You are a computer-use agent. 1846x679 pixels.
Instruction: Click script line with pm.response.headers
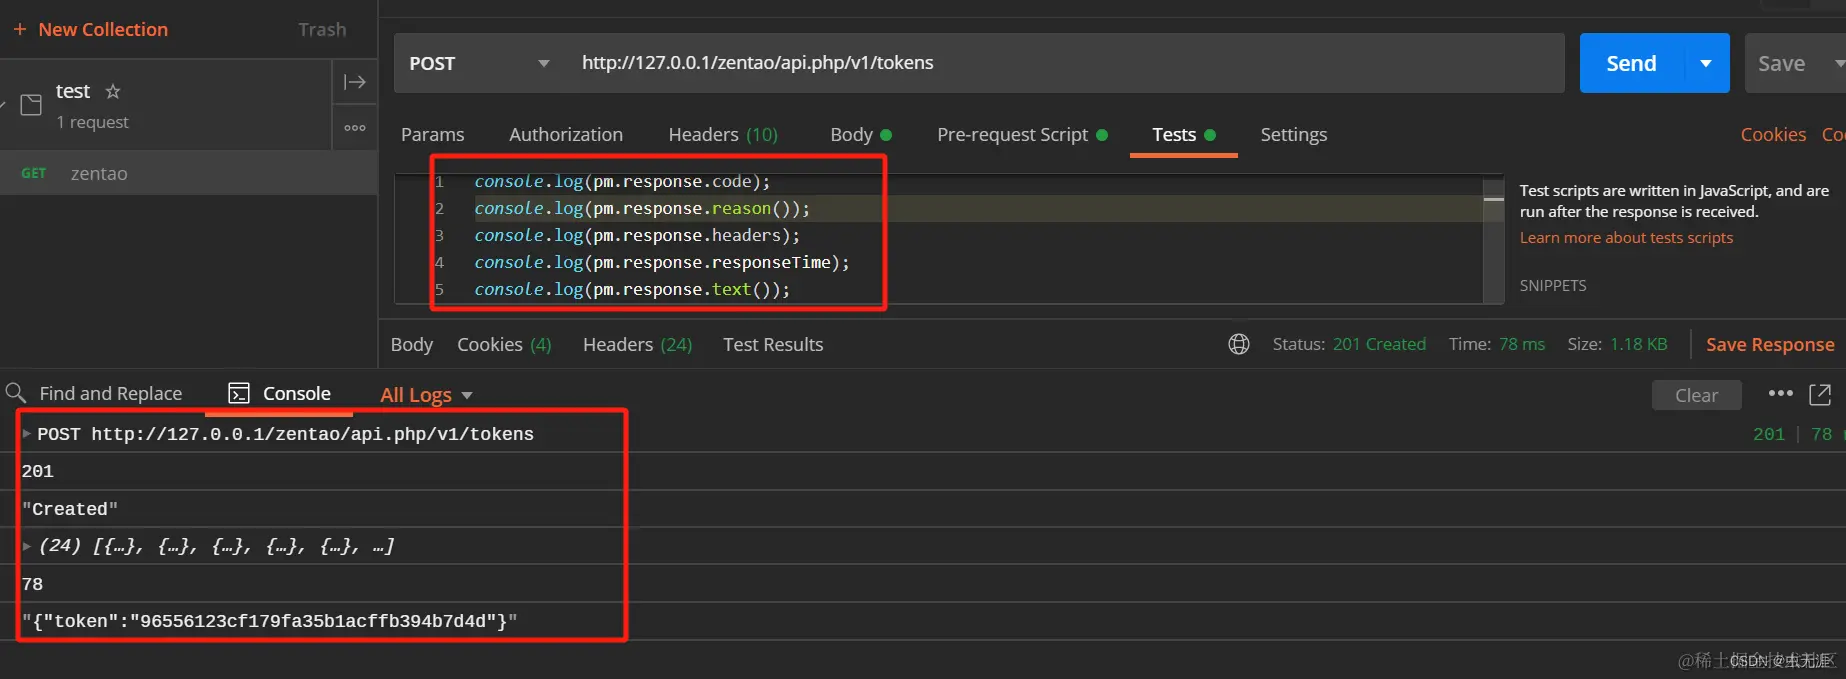(x=637, y=235)
